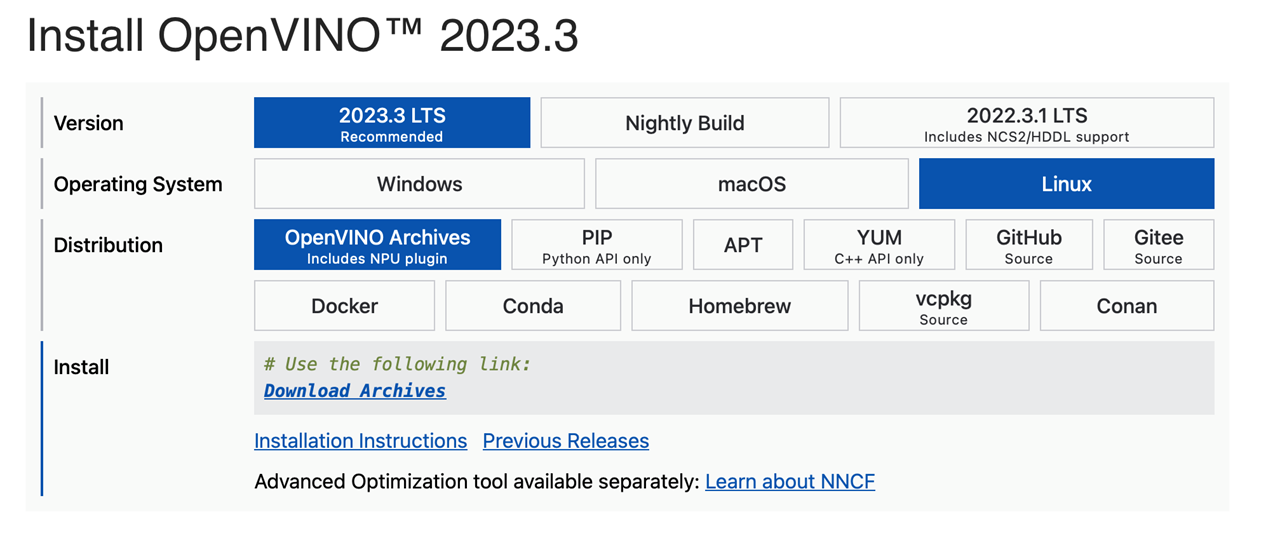Image resolution: width=1273 pixels, height=545 pixels.
Task: Select Linux operating system button
Action: [1066, 184]
